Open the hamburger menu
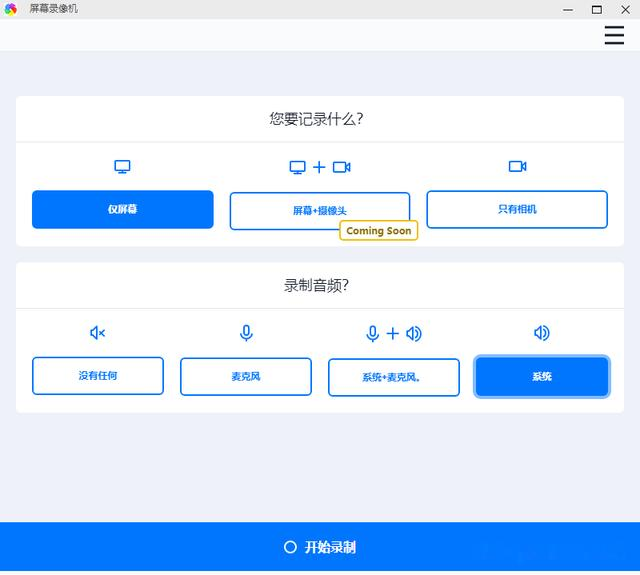Image resolution: width=640 pixels, height=575 pixels. pyautogui.click(x=614, y=35)
